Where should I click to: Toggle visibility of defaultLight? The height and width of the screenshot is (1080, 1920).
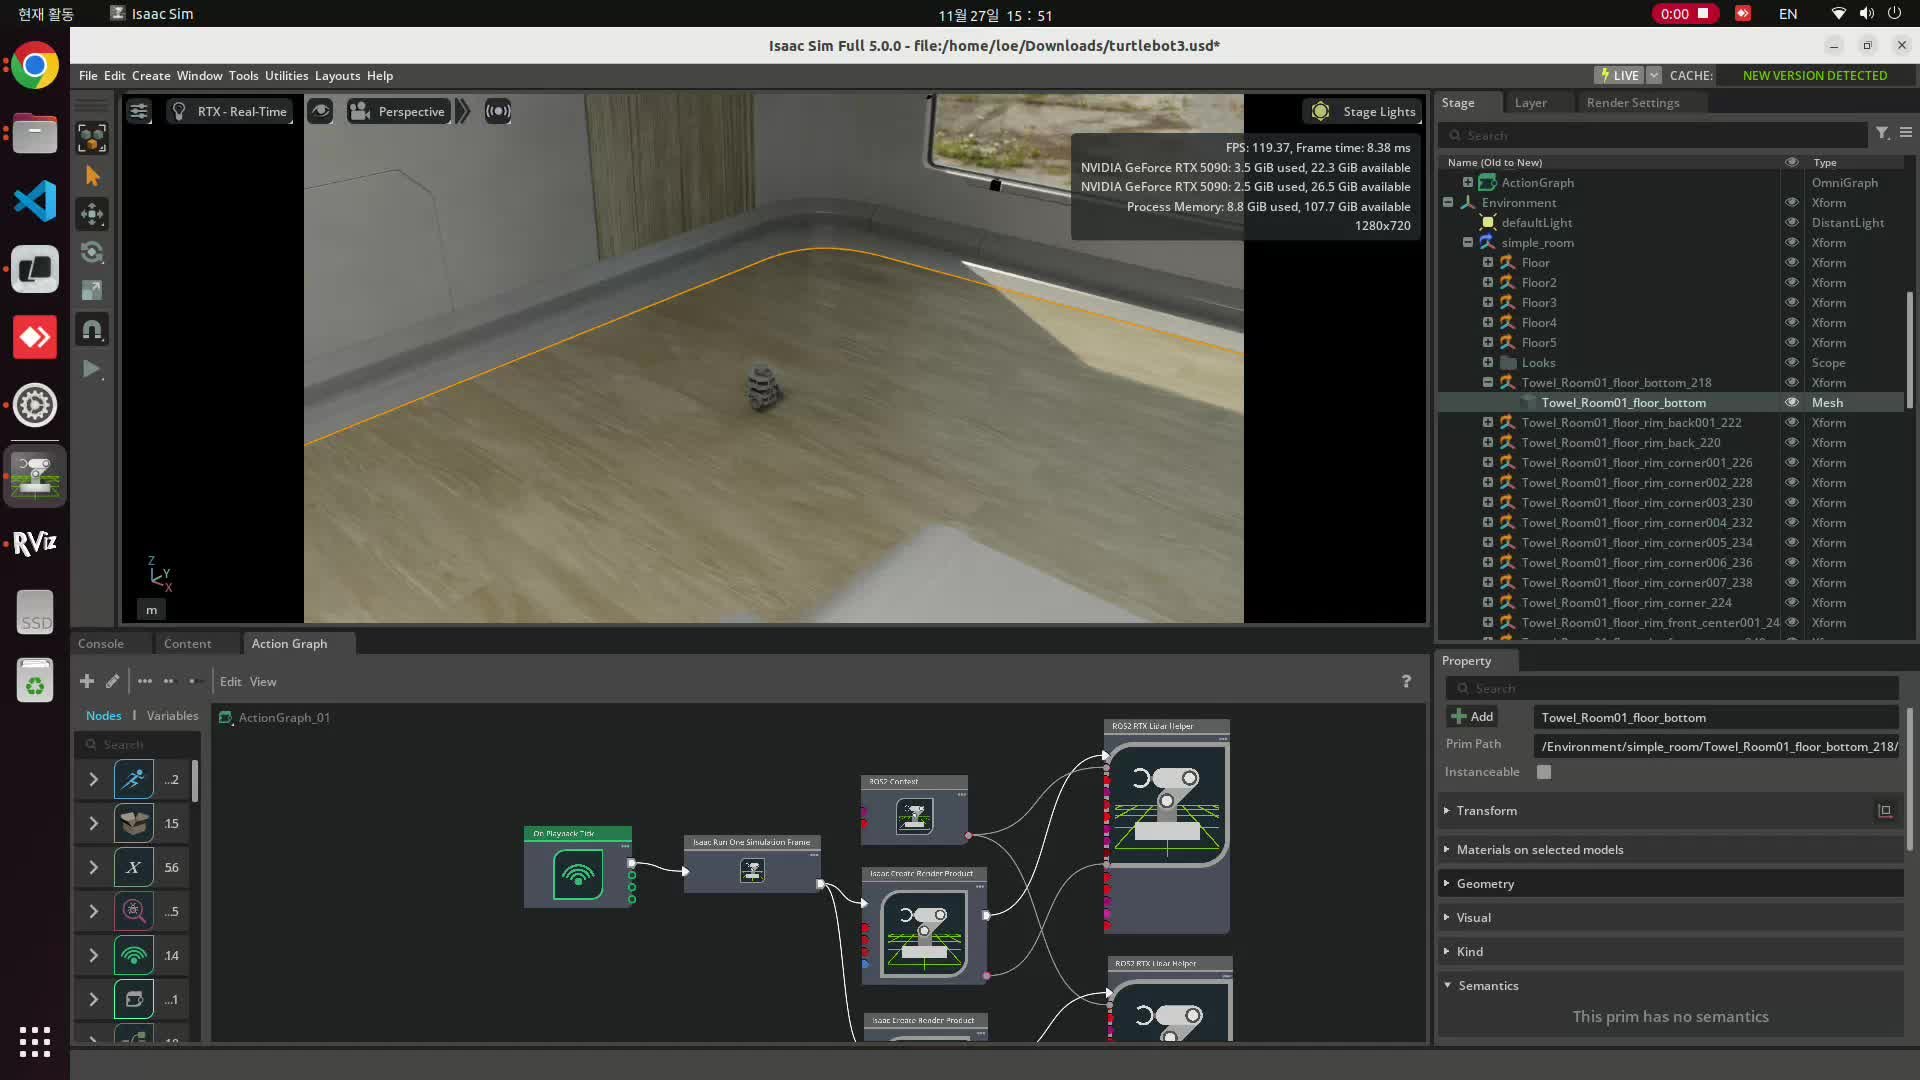click(x=1792, y=222)
